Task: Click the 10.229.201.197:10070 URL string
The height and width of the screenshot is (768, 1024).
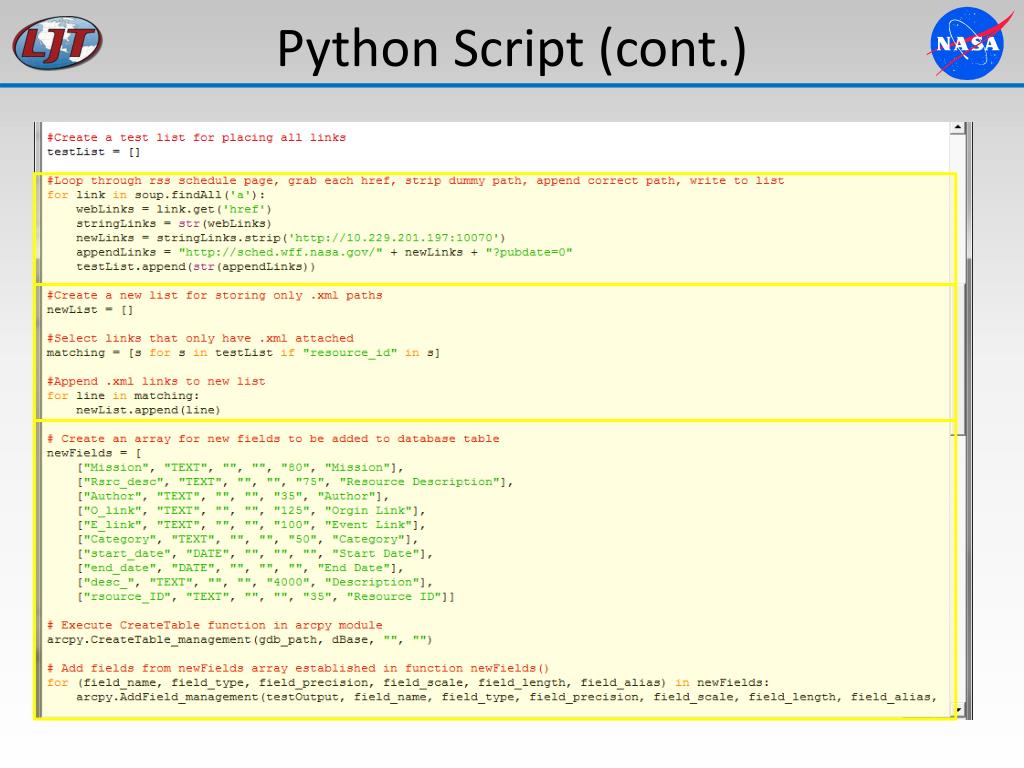Action: tap(396, 238)
